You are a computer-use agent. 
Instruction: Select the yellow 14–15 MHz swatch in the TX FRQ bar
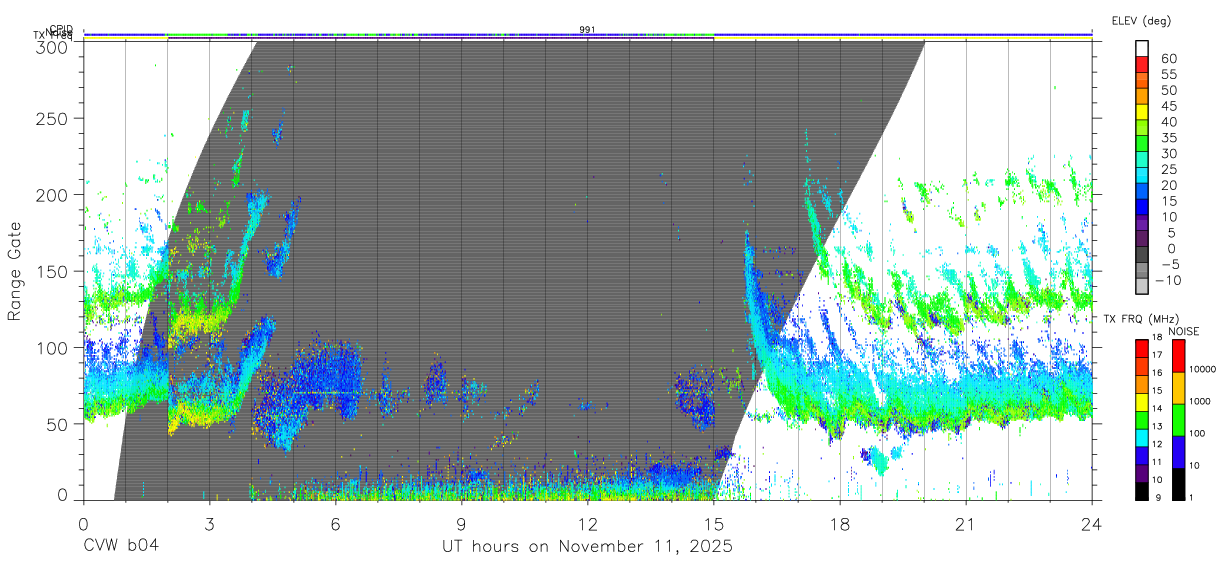click(x=1142, y=401)
